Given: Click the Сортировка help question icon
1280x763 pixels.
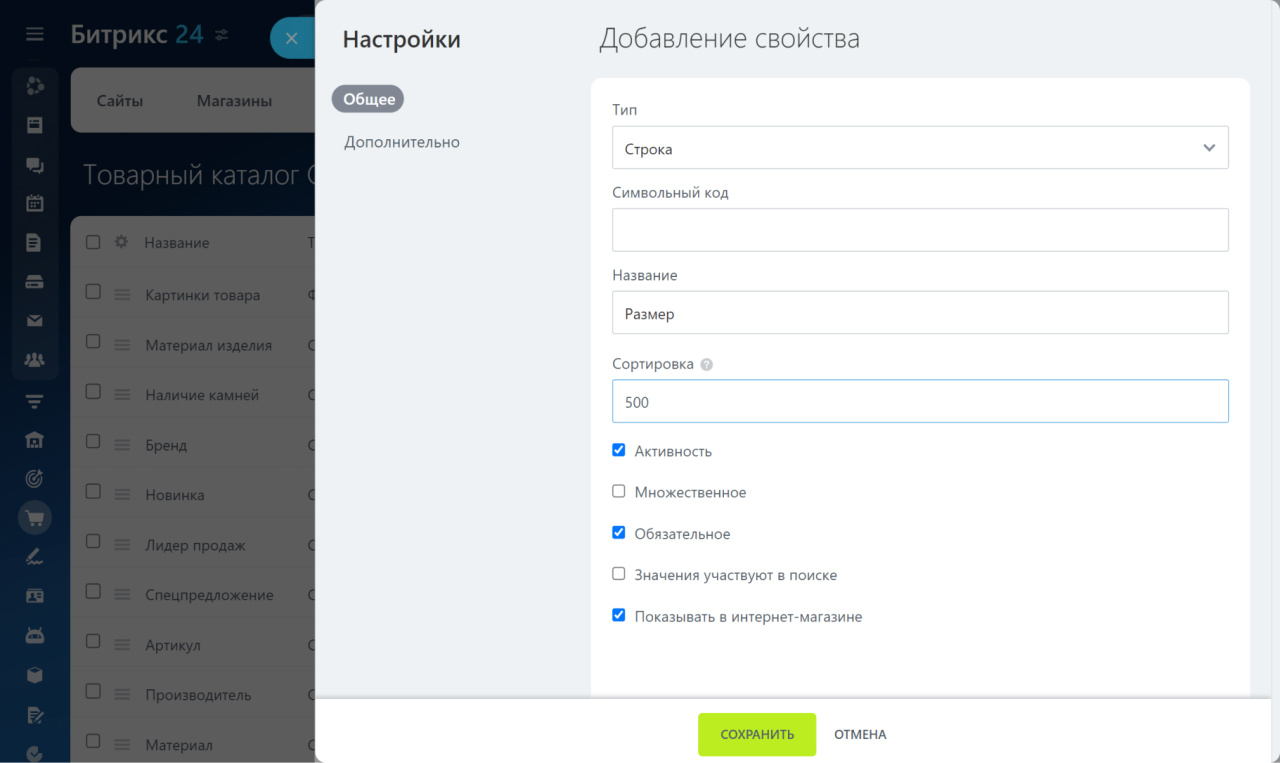Looking at the screenshot, I should pos(707,365).
